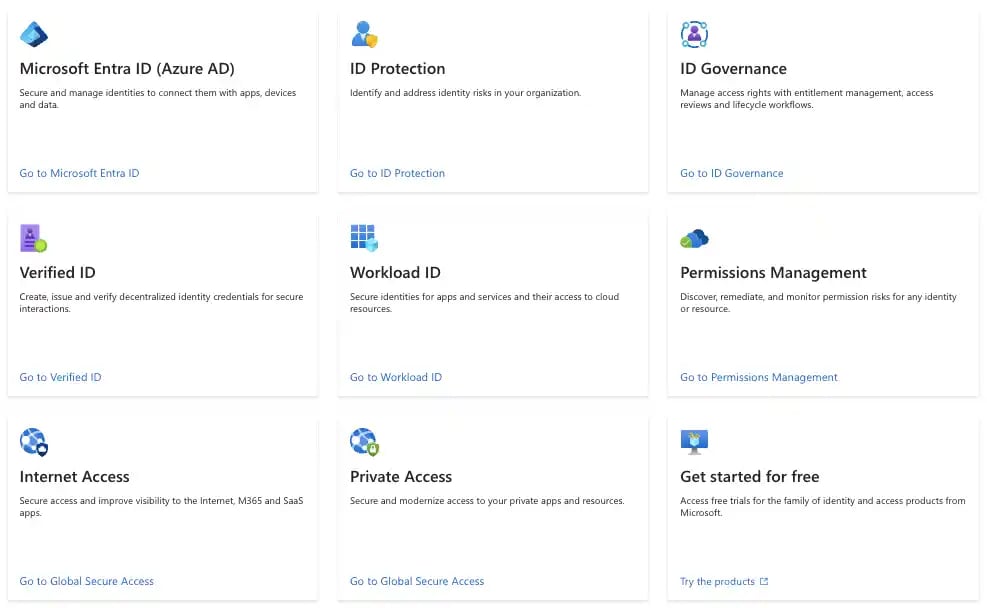Image resolution: width=987 pixels, height=608 pixels.
Task: Open Go to Global Secure Access under Internet Access
Action: point(87,581)
